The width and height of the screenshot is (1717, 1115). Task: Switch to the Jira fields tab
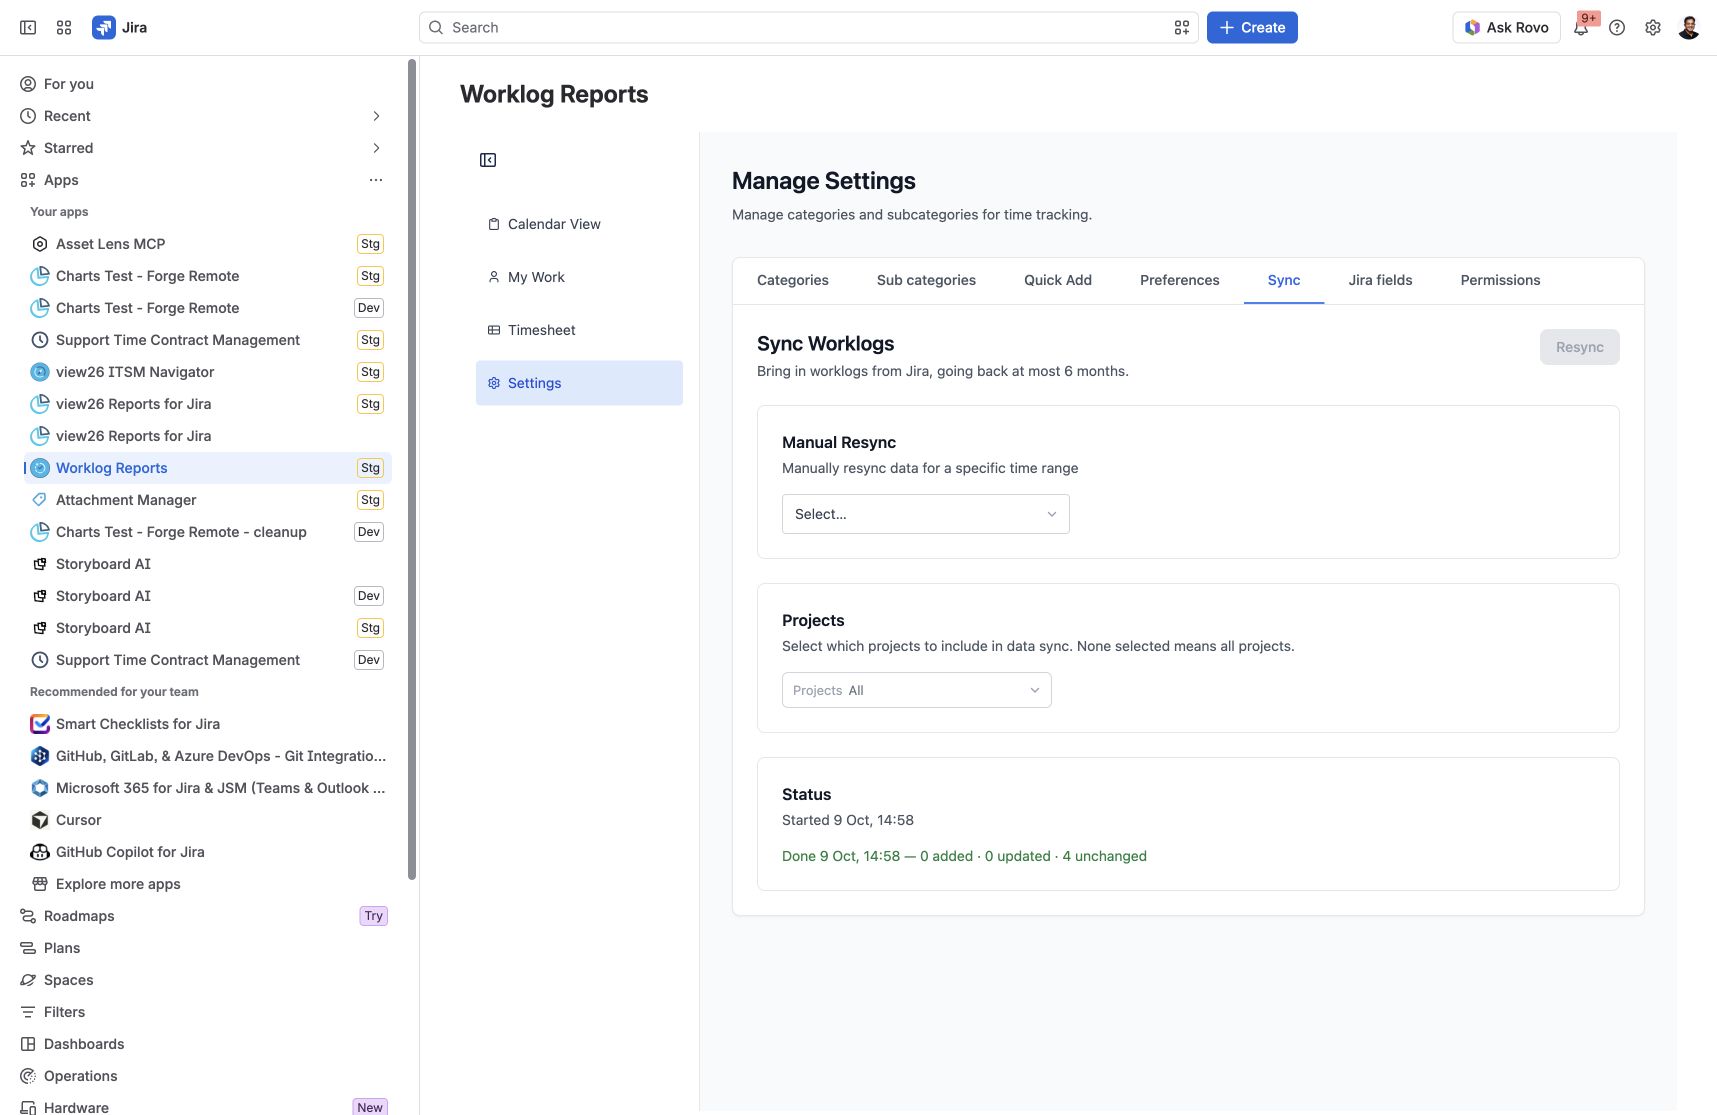click(x=1380, y=280)
